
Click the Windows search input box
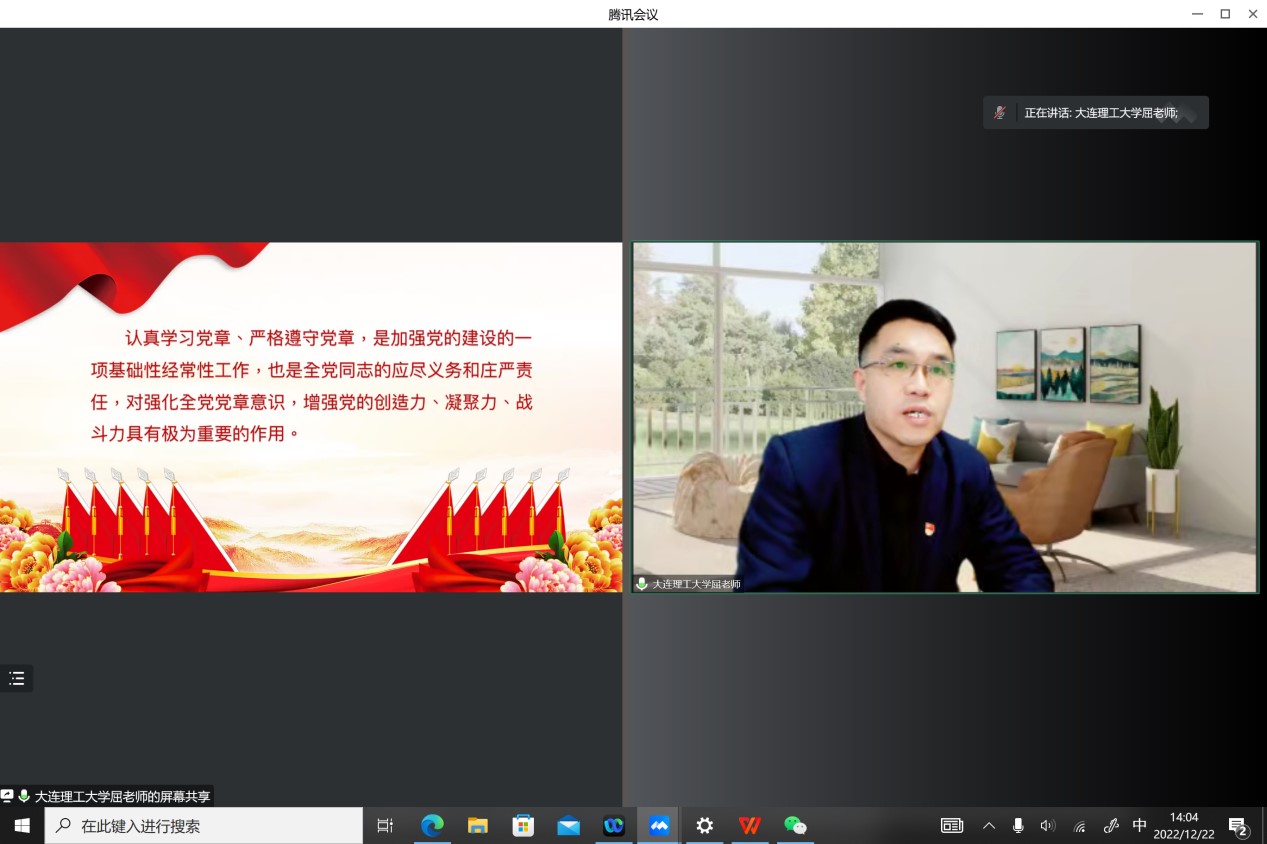coord(205,826)
